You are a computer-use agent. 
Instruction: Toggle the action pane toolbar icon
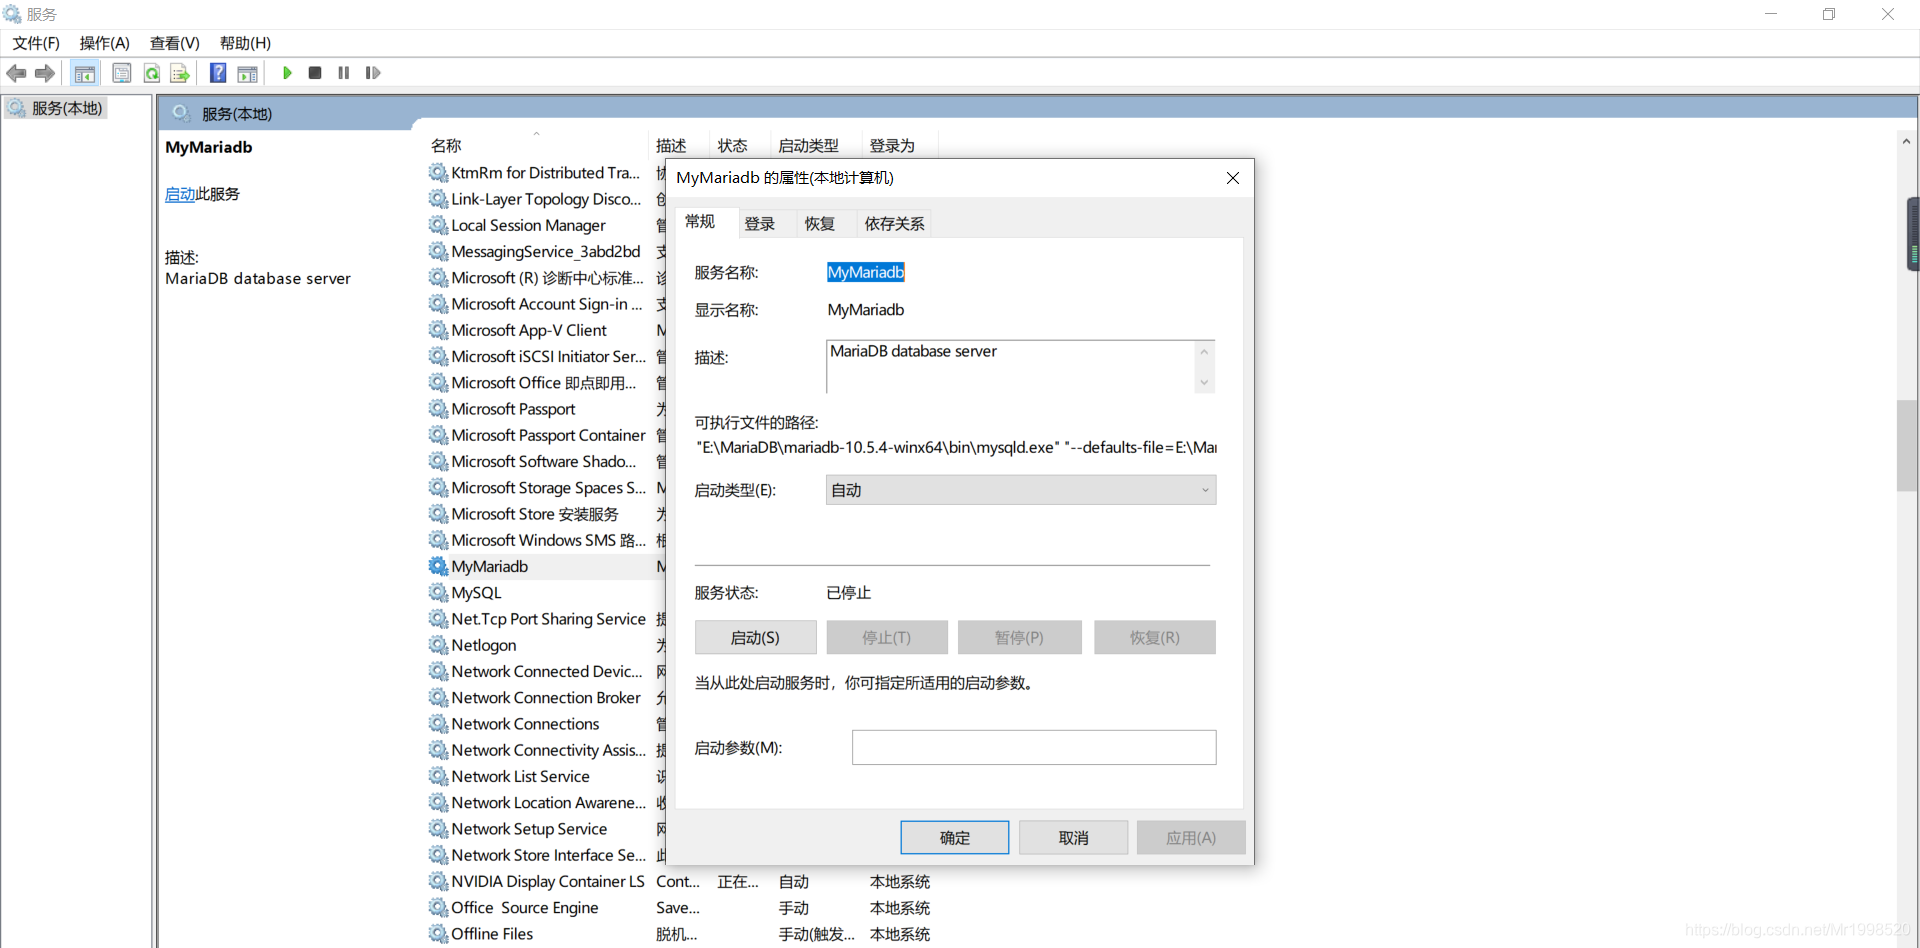tap(247, 73)
